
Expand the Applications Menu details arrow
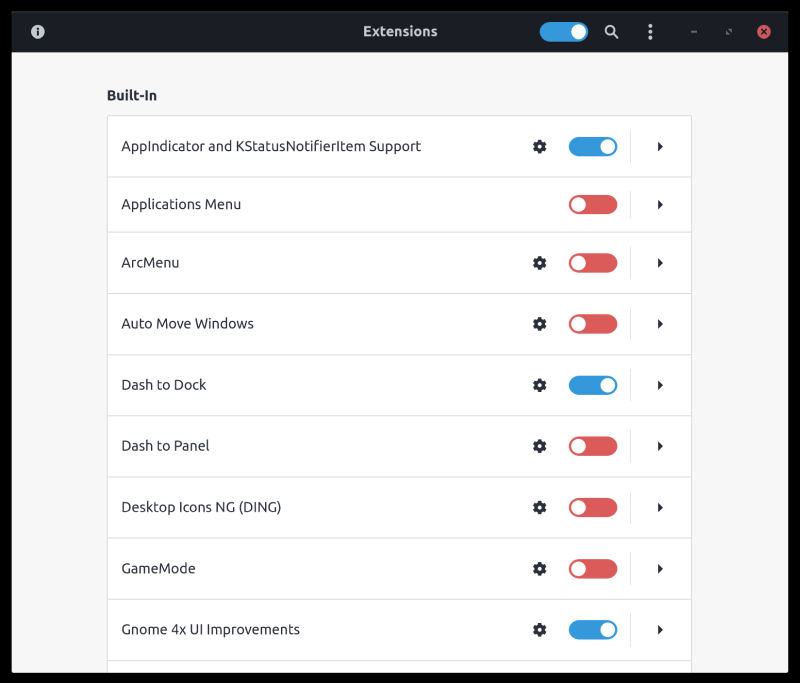[x=660, y=205]
